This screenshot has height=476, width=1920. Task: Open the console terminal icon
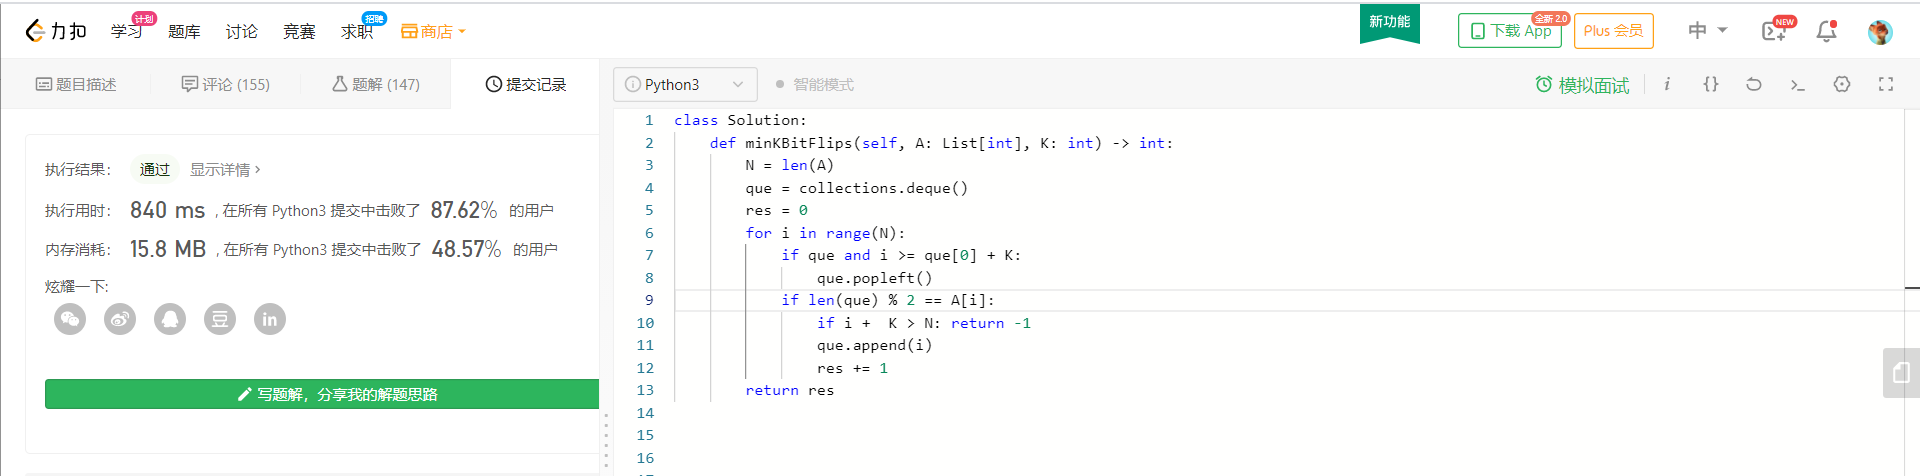click(x=1797, y=84)
